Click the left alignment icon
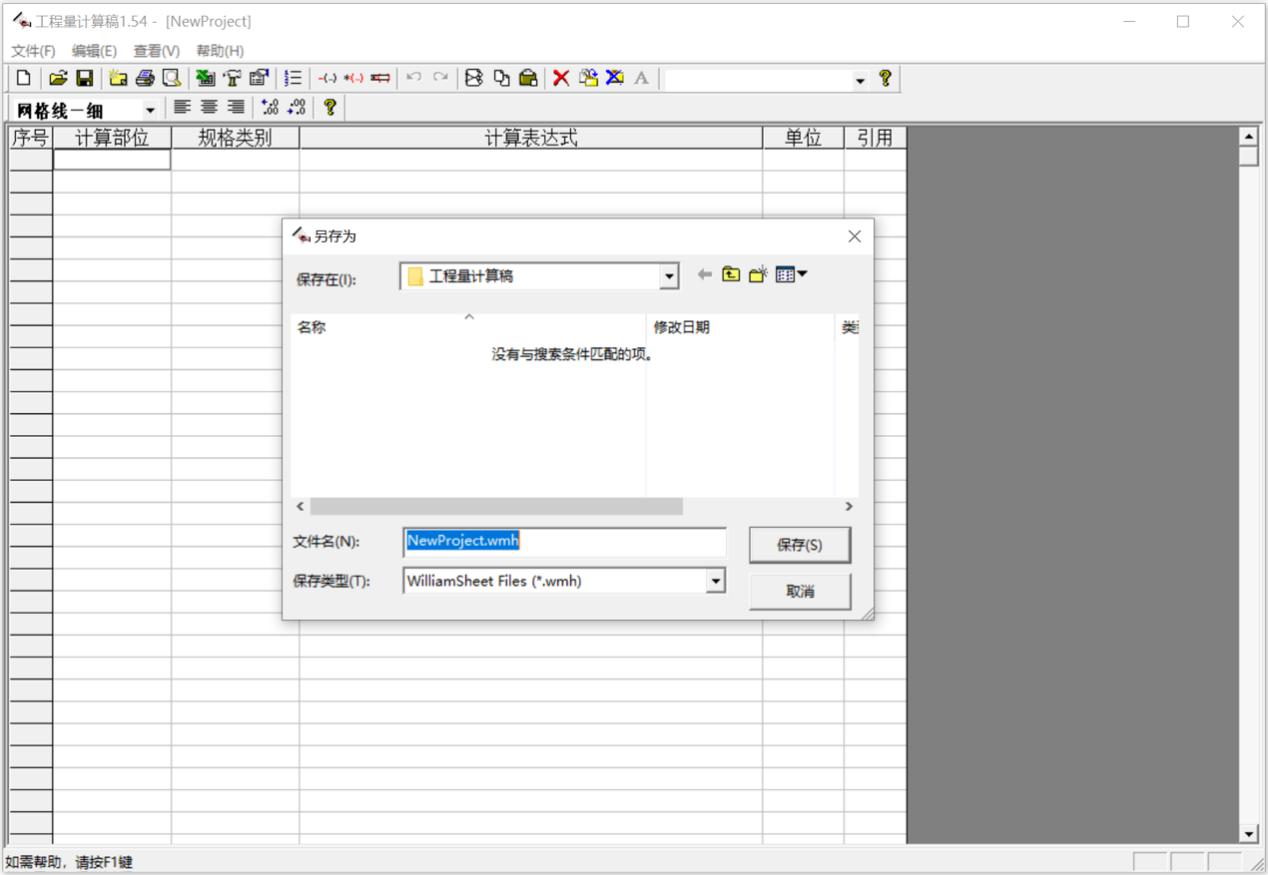The height and width of the screenshot is (875, 1268). coord(182,107)
